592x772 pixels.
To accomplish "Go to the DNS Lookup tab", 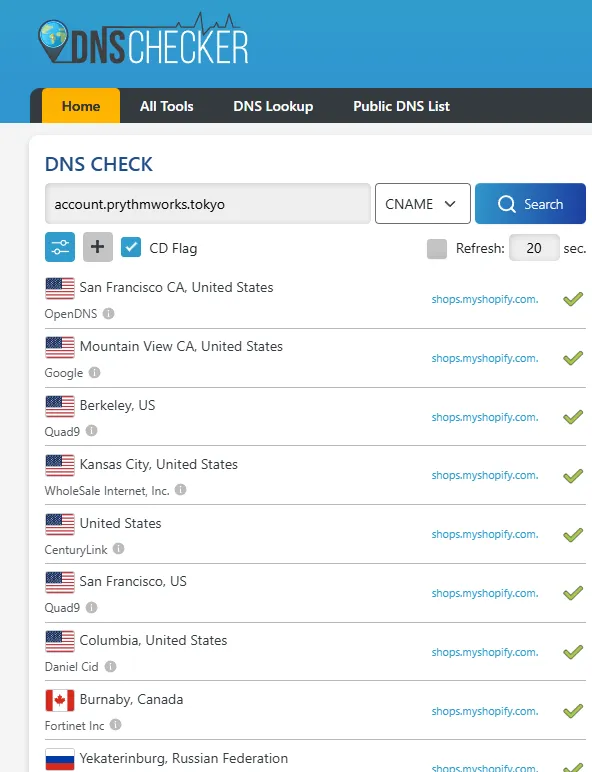I will pyautogui.click(x=273, y=106).
